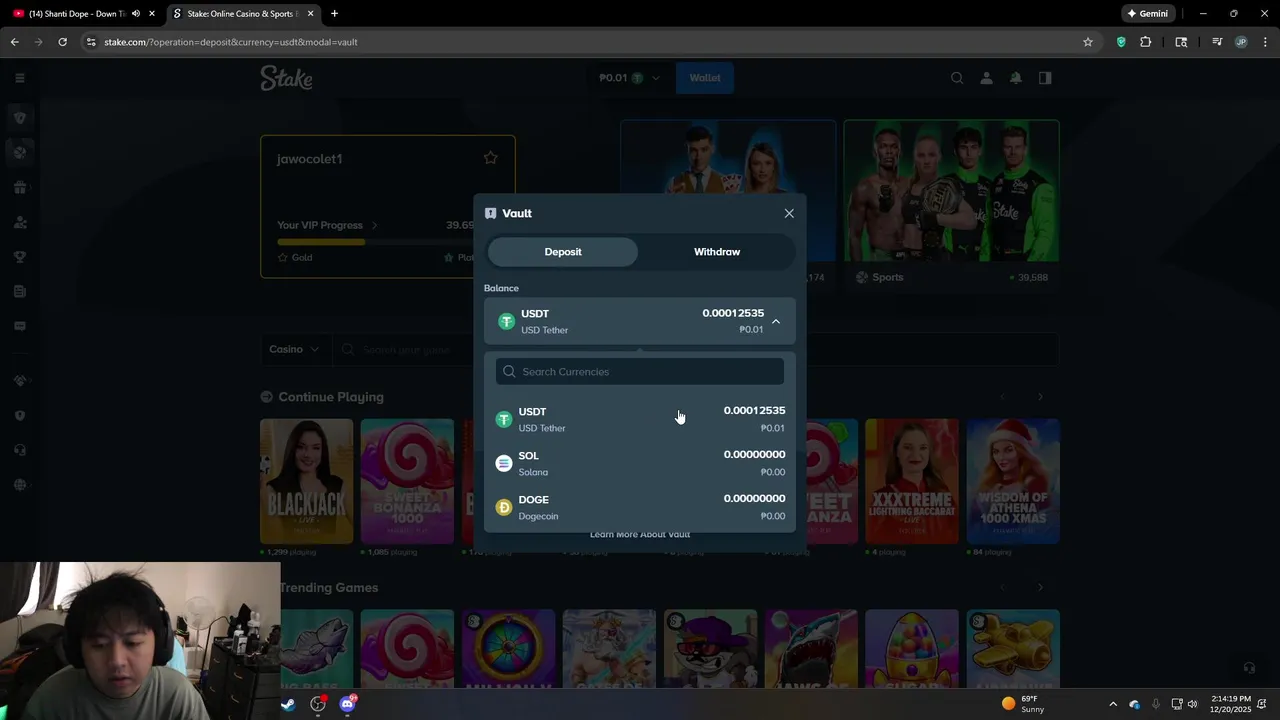Click the stake.com address bar URL
1280x720 pixels.
231,42
